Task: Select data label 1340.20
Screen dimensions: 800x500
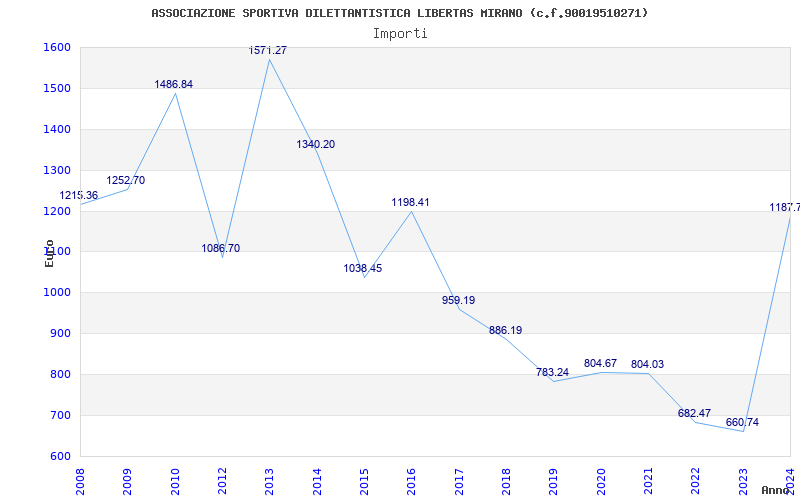Action: [x=315, y=145]
